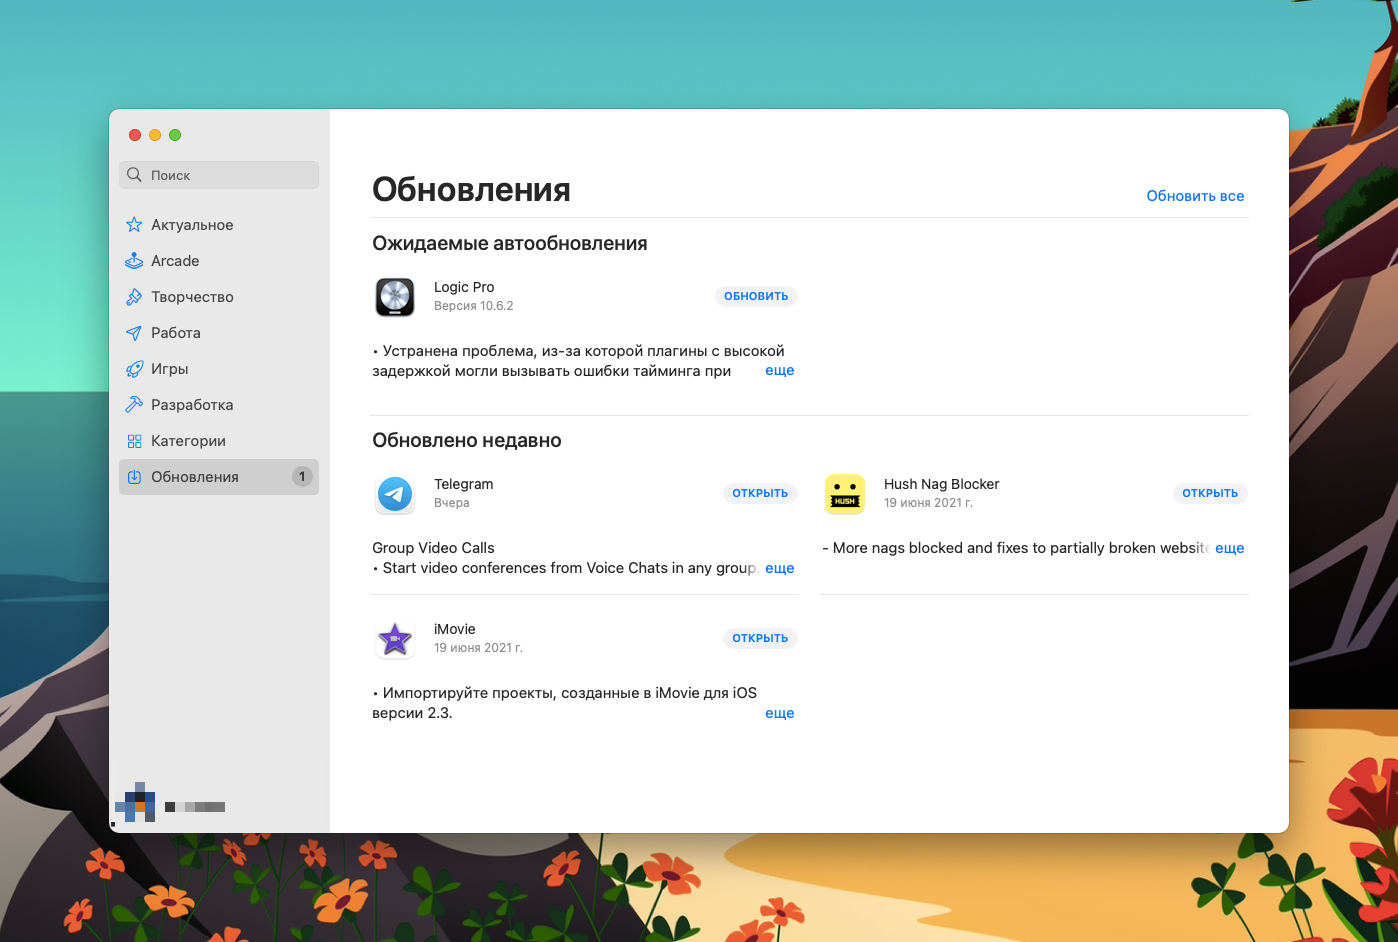Click the paper plane icon beside Работа
Image resolution: width=1398 pixels, height=942 pixels.
134,333
